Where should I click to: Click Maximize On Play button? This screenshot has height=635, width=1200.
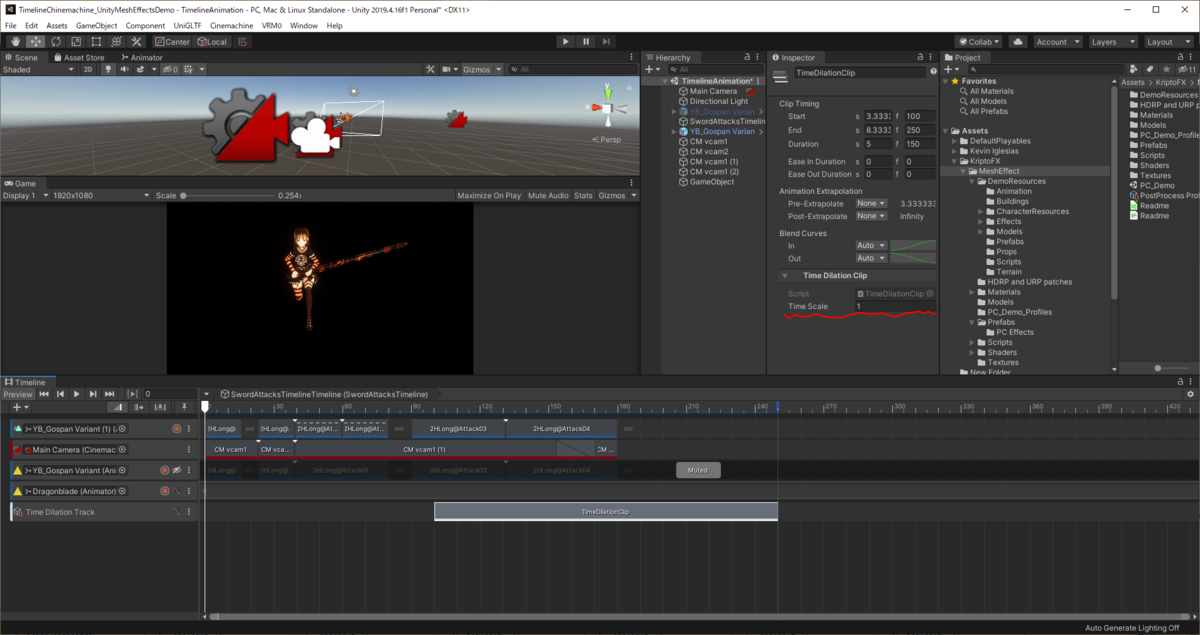[x=489, y=195]
